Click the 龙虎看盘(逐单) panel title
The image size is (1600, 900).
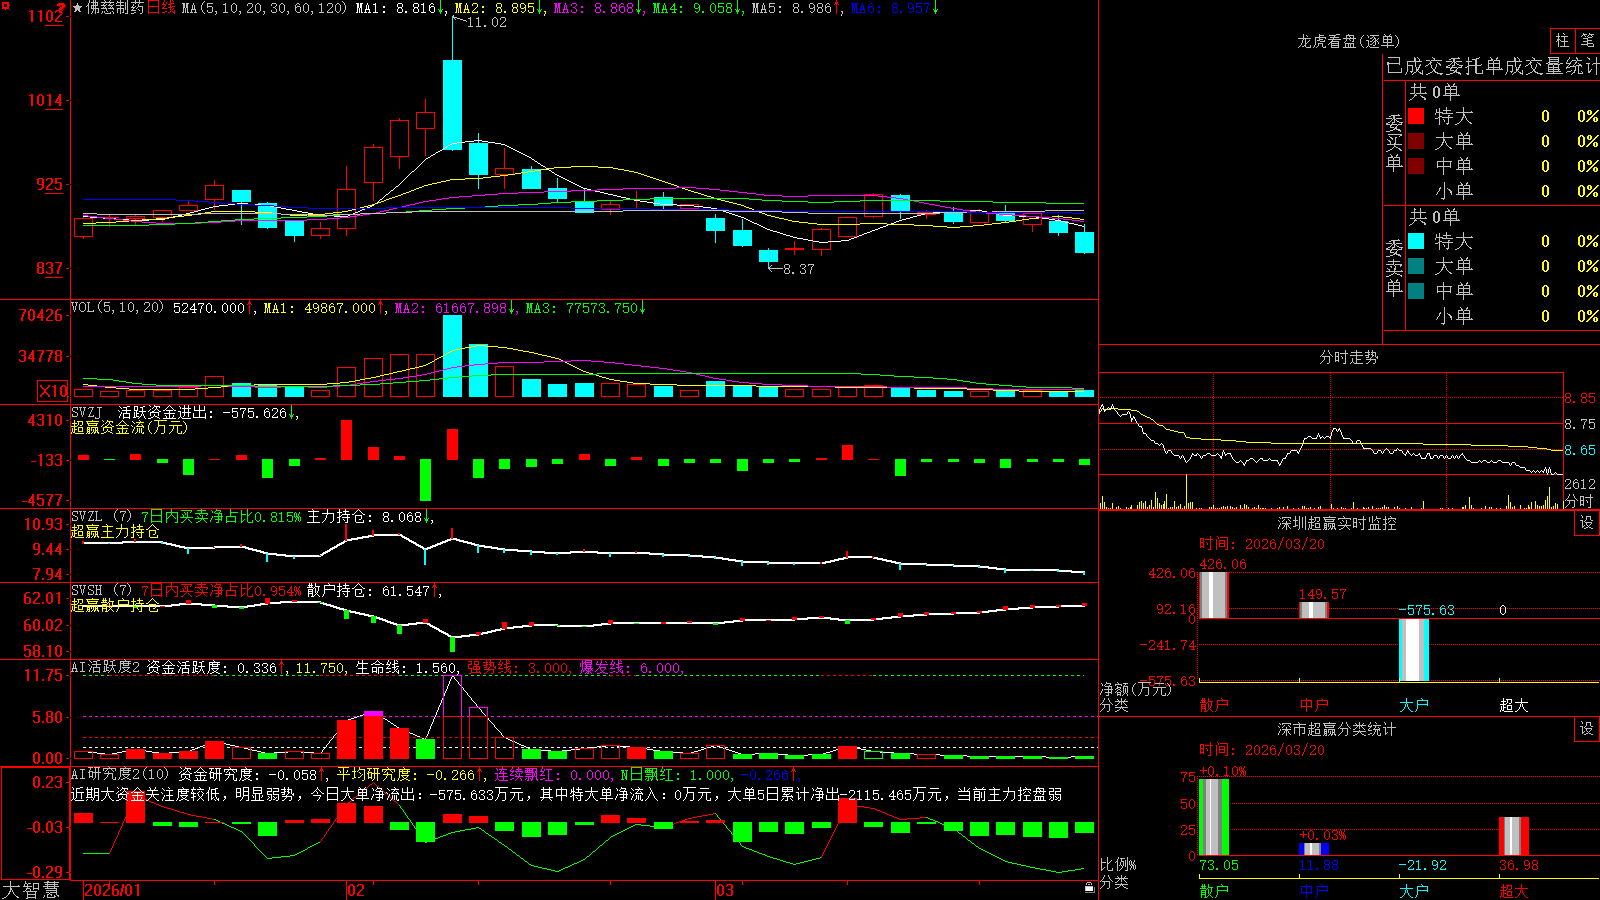1348,41
